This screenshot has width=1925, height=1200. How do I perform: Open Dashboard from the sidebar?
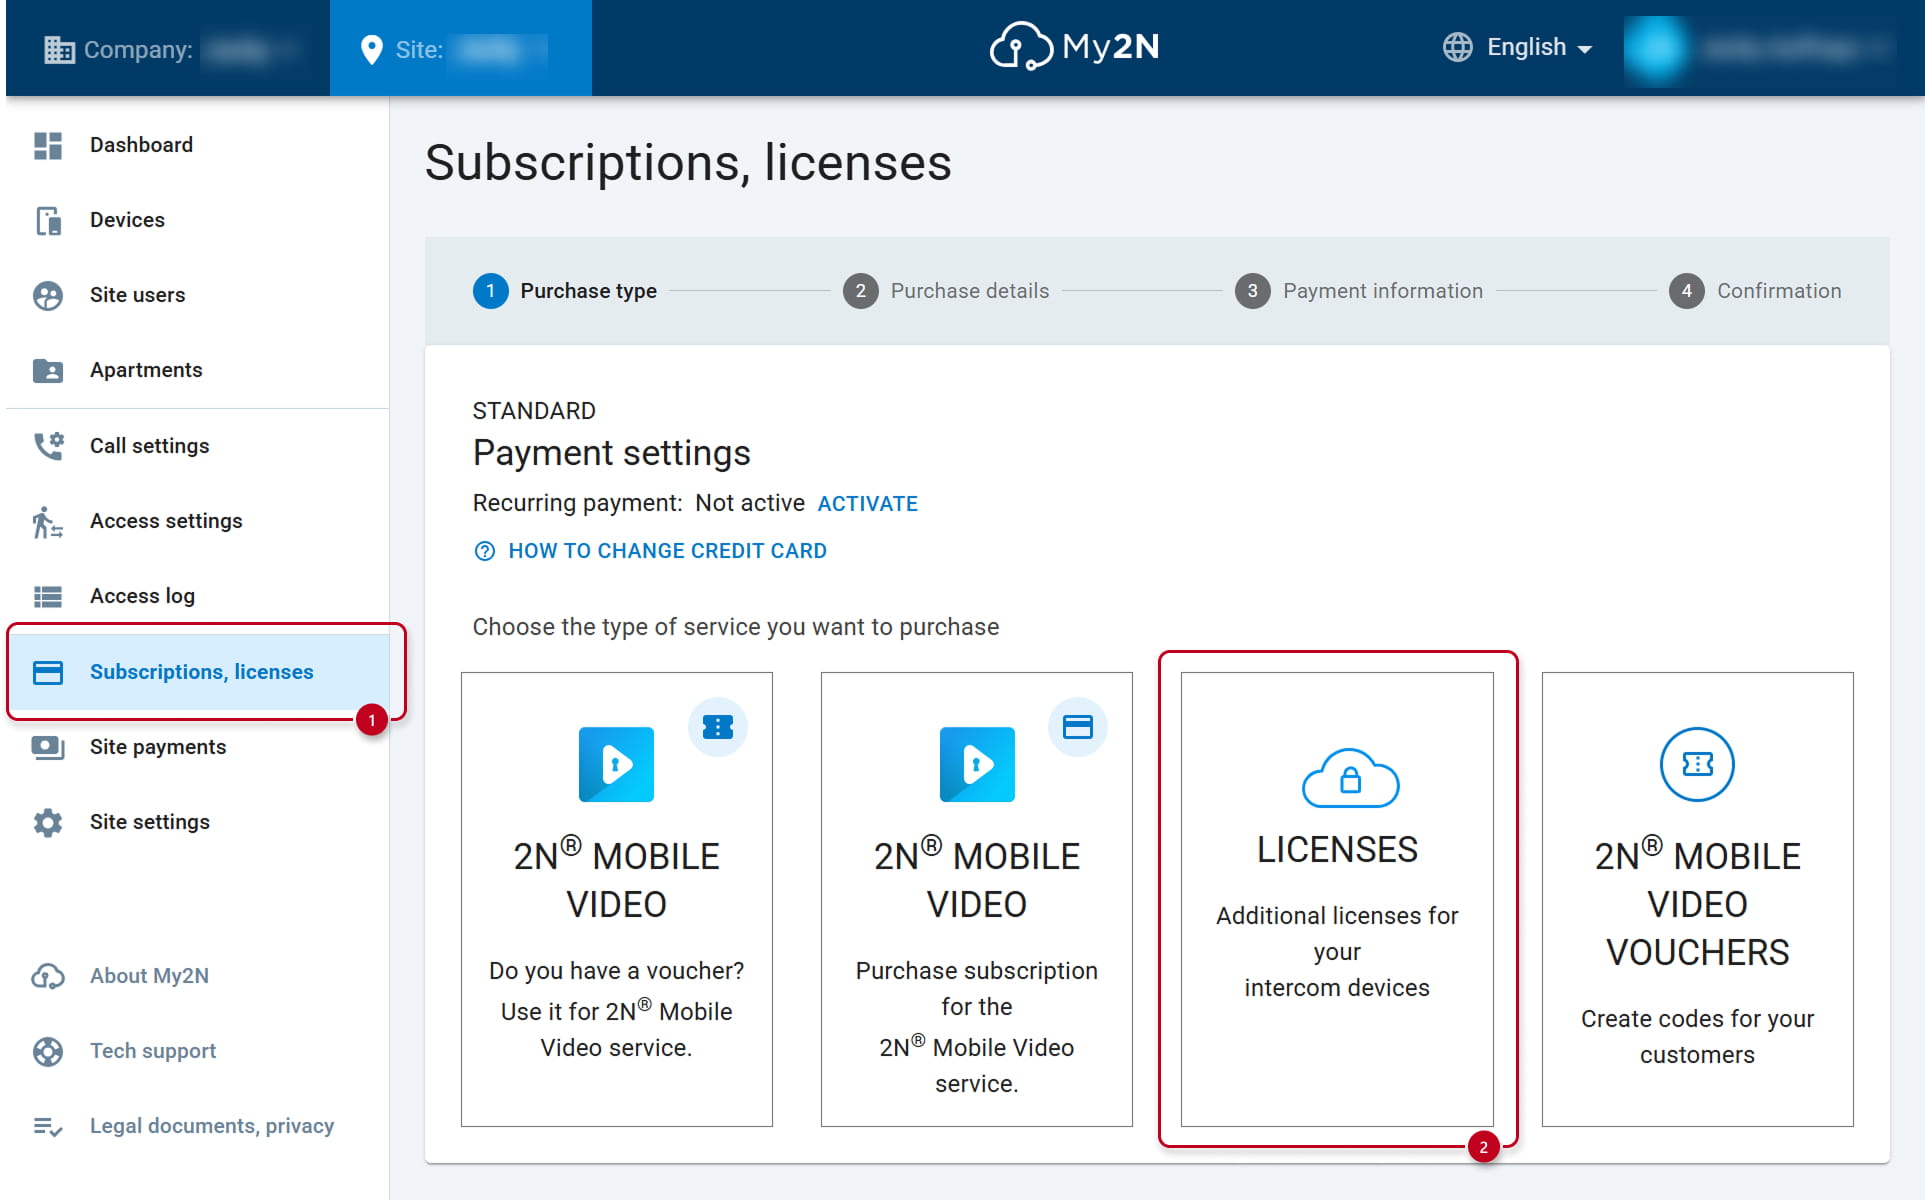(198, 146)
